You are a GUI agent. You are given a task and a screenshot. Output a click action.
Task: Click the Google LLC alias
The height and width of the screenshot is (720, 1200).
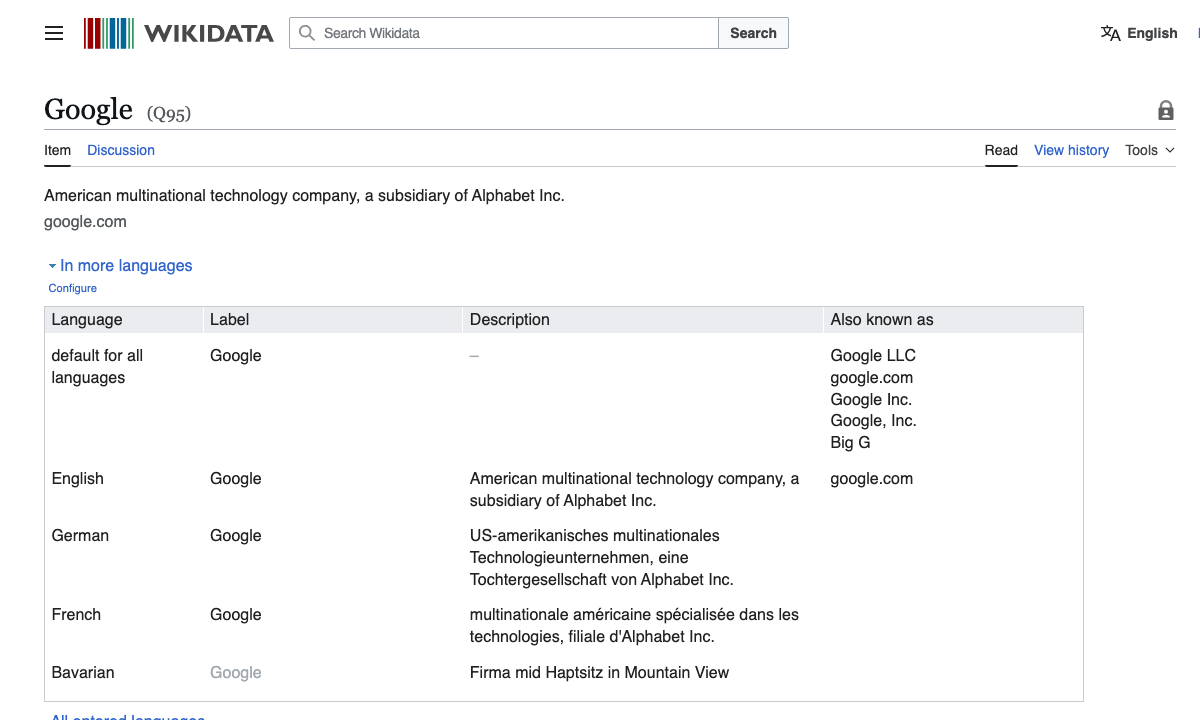tap(873, 356)
